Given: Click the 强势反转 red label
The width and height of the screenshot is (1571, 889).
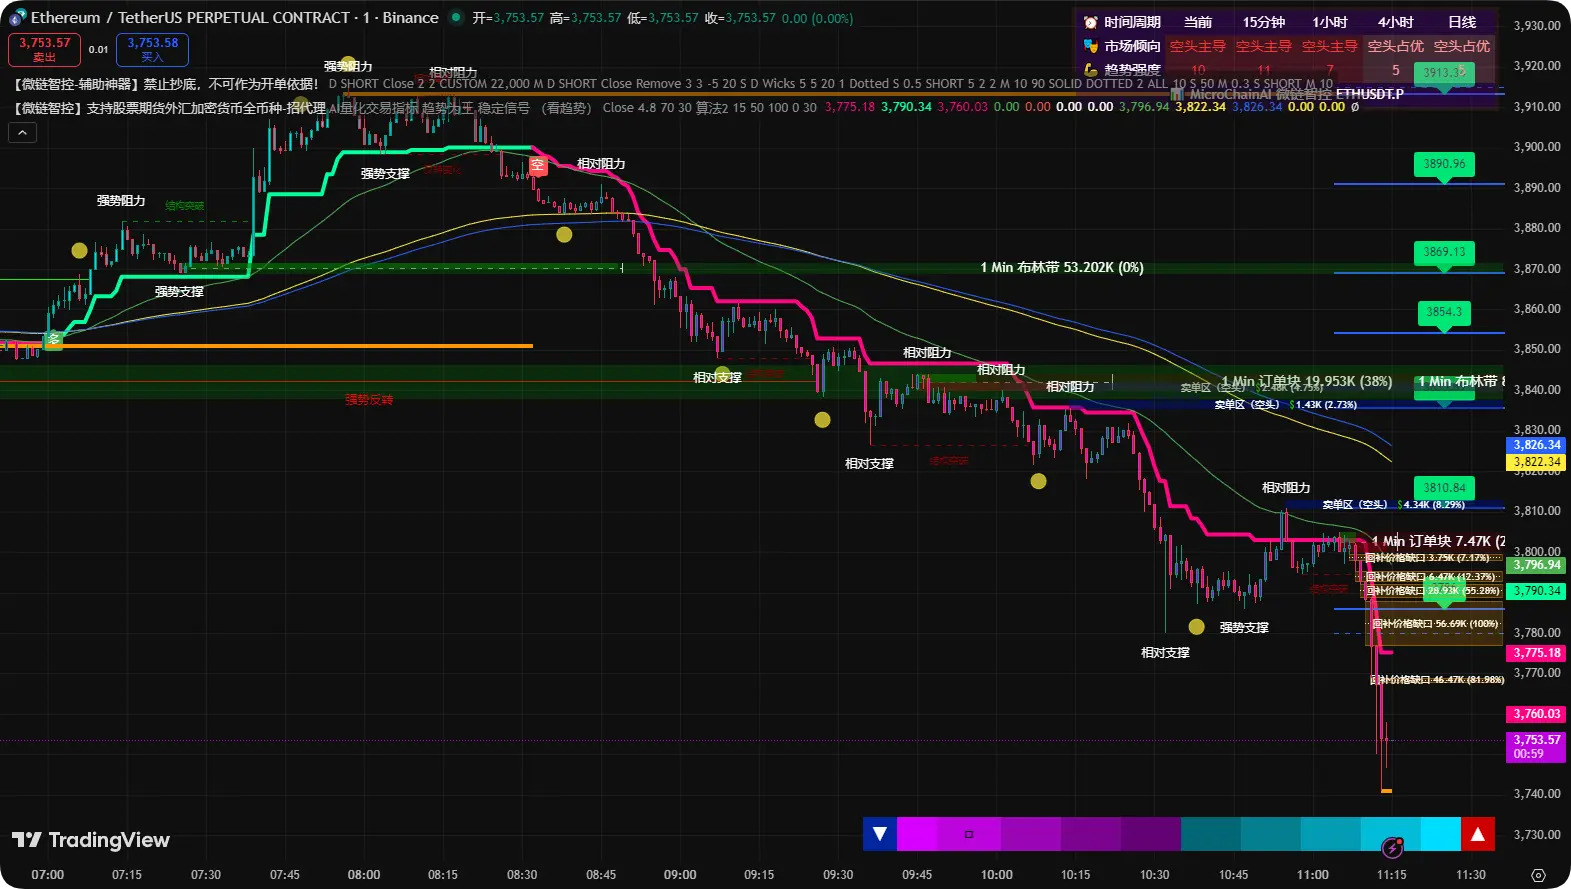Looking at the screenshot, I should pyautogui.click(x=369, y=400).
